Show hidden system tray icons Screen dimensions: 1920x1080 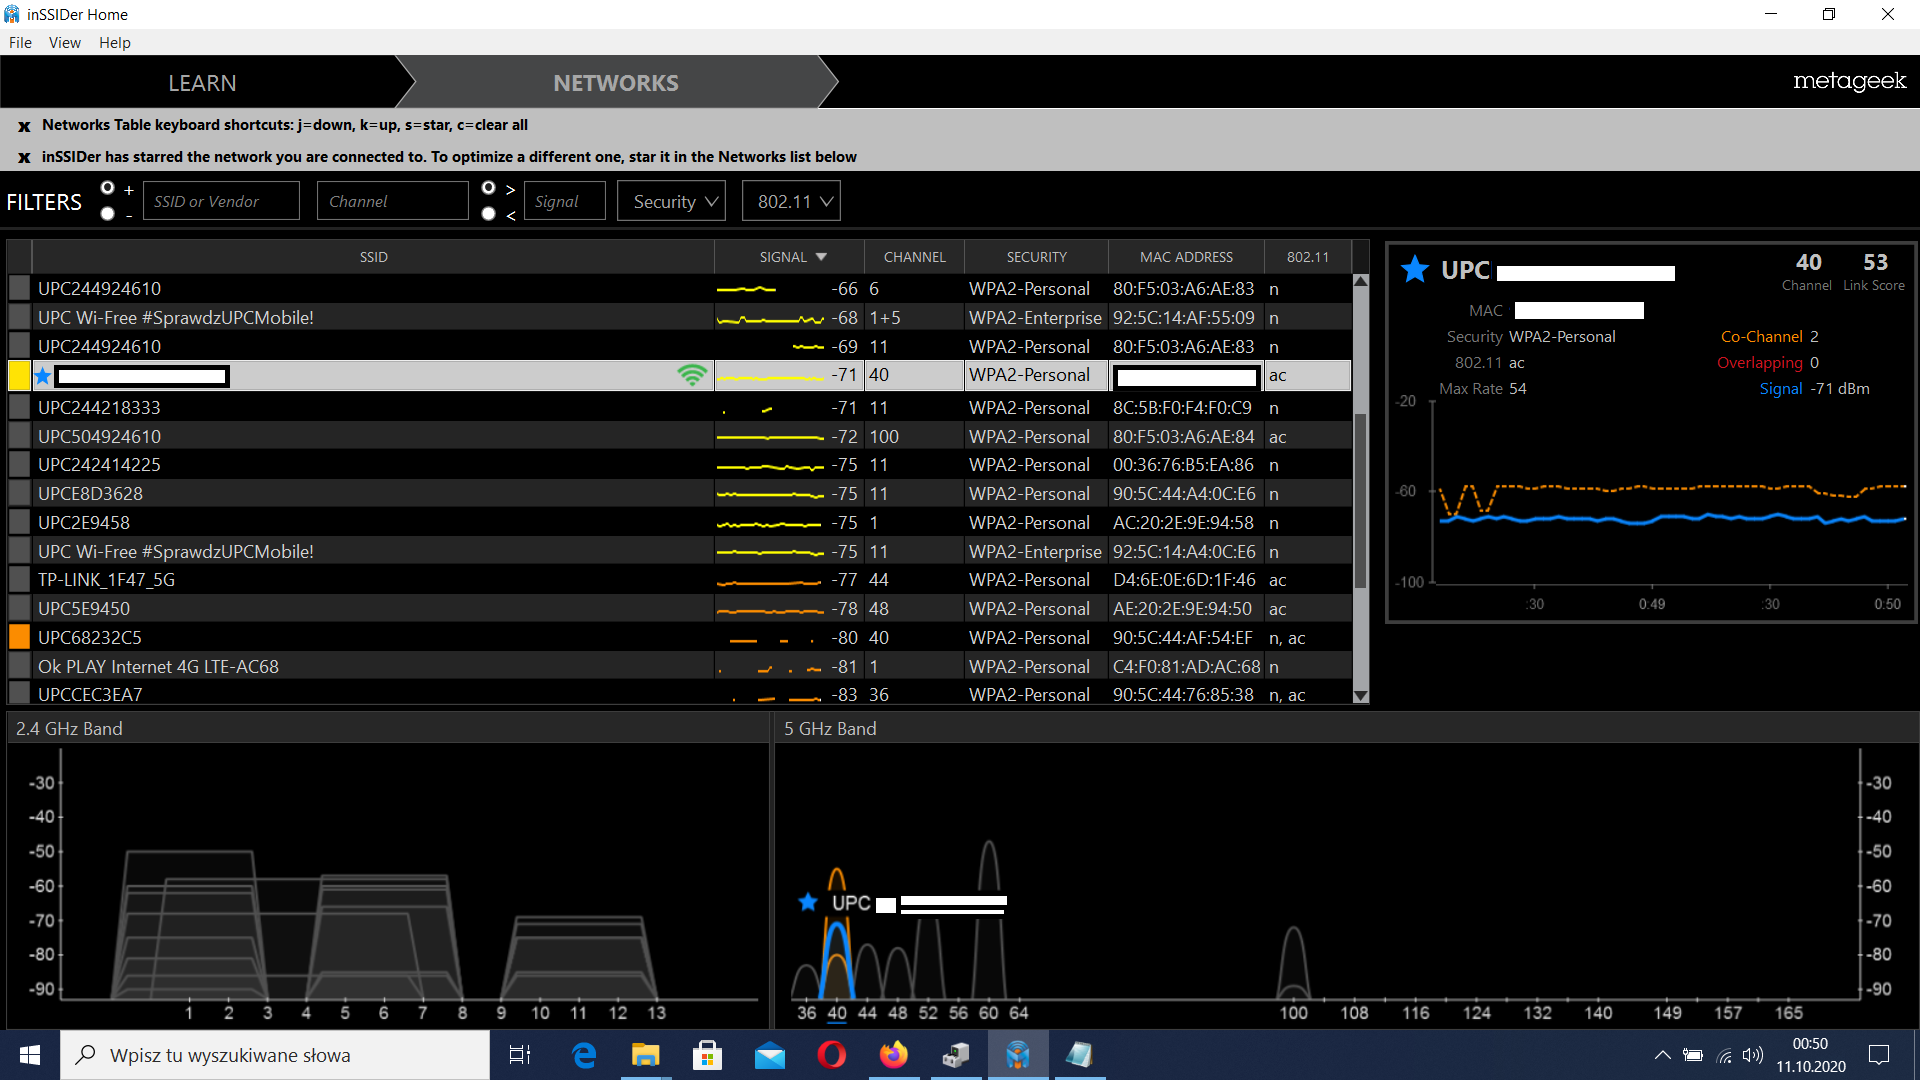pyautogui.click(x=1662, y=1055)
